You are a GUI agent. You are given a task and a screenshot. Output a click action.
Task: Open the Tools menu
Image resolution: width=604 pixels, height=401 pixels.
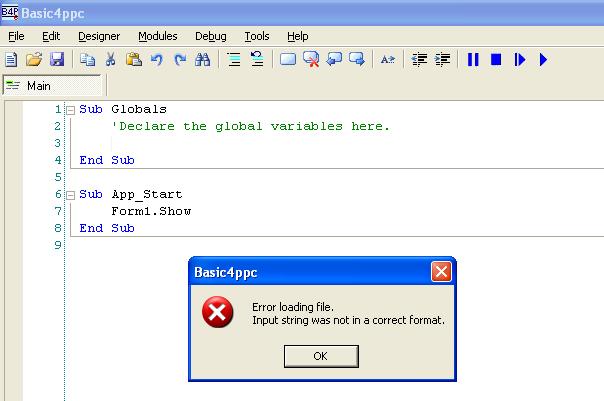point(257,36)
